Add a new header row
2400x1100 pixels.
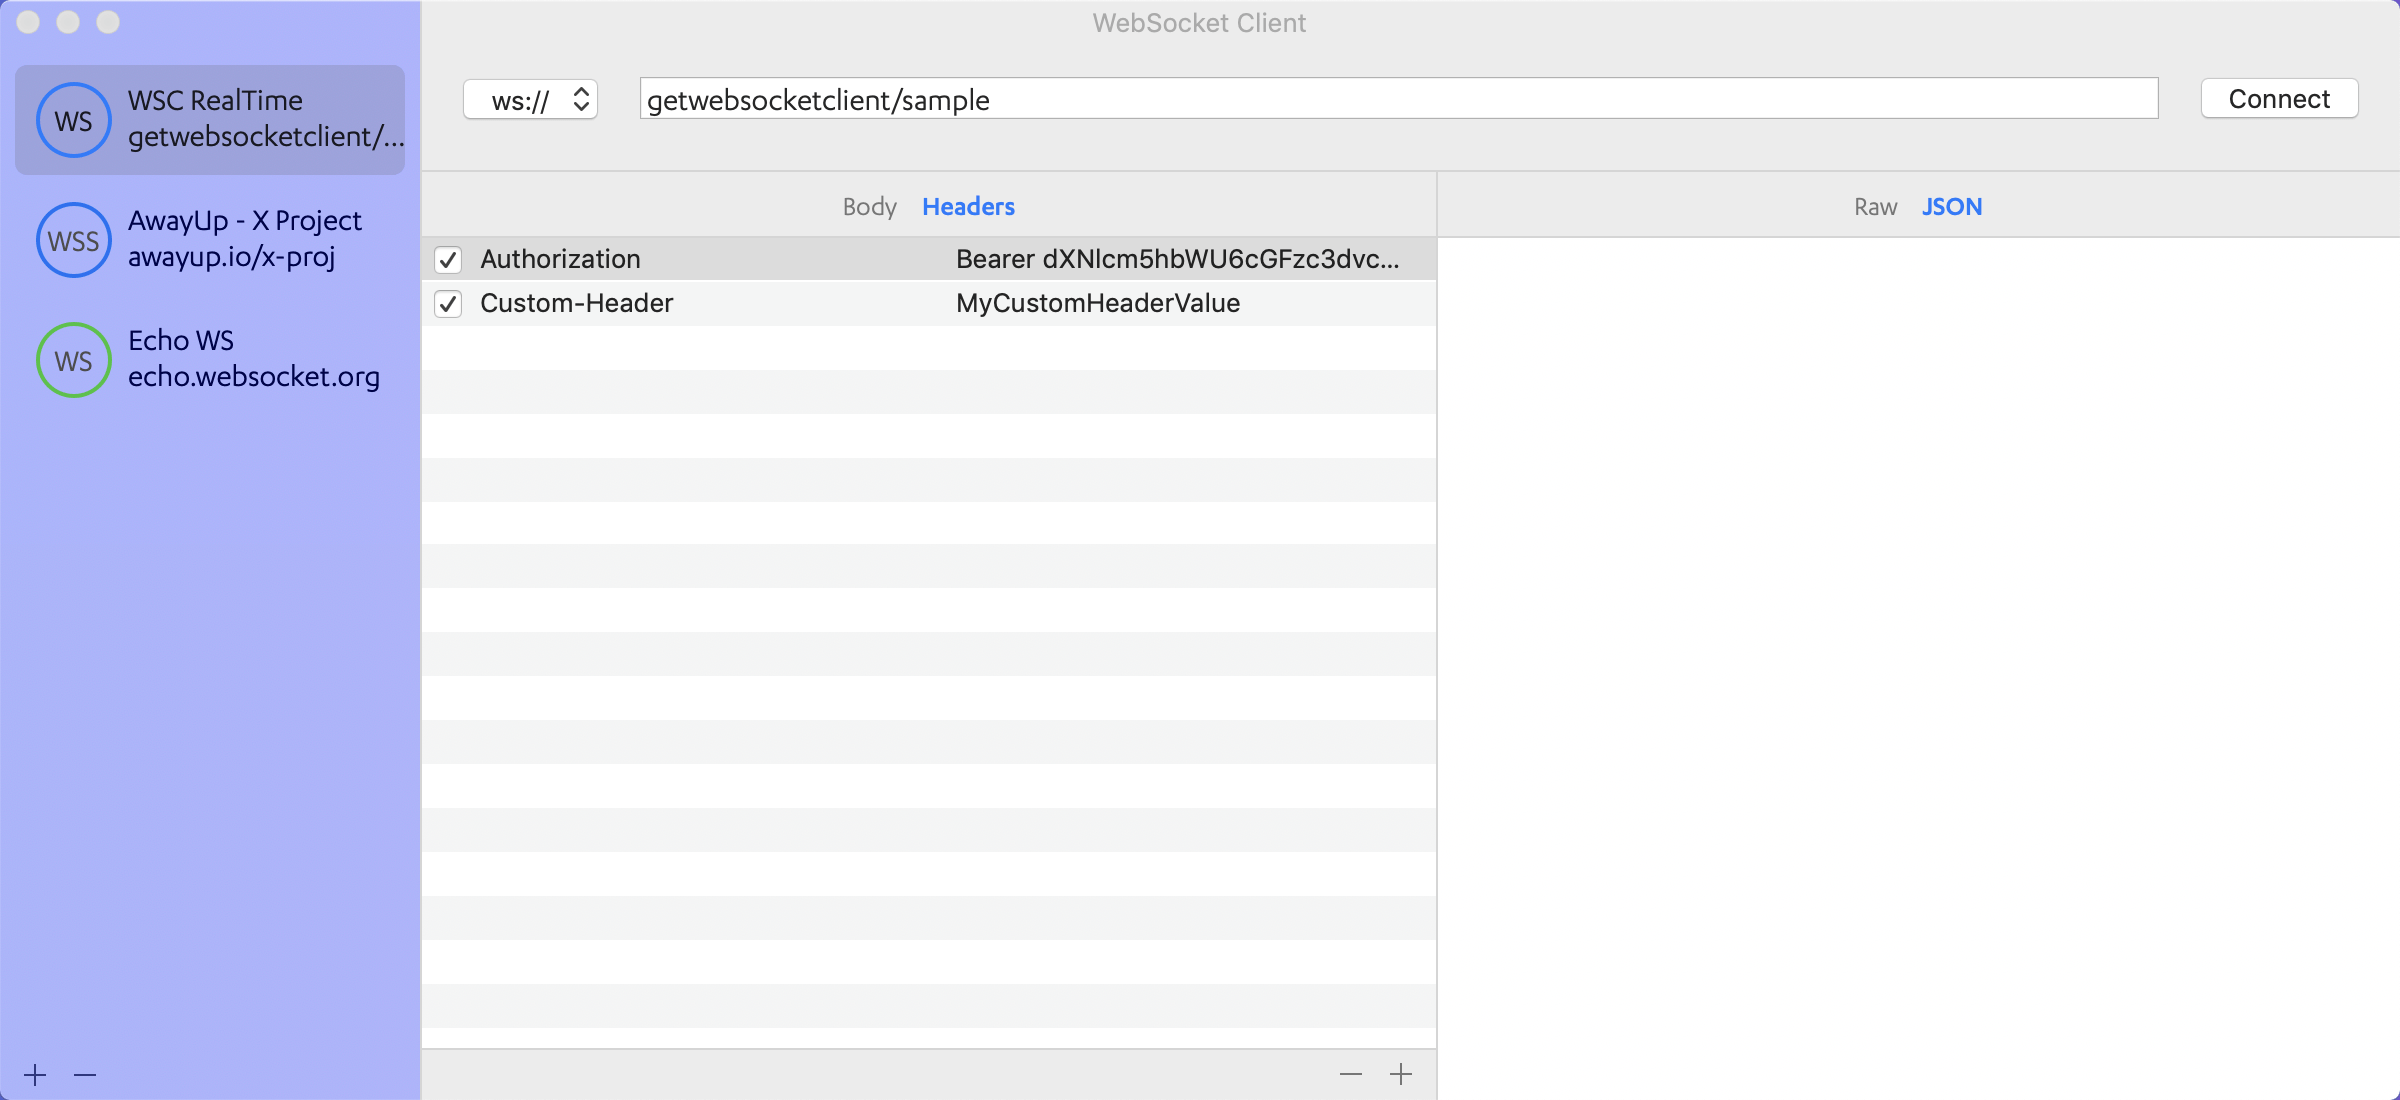pyautogui.click(x=1401, y=1072)
